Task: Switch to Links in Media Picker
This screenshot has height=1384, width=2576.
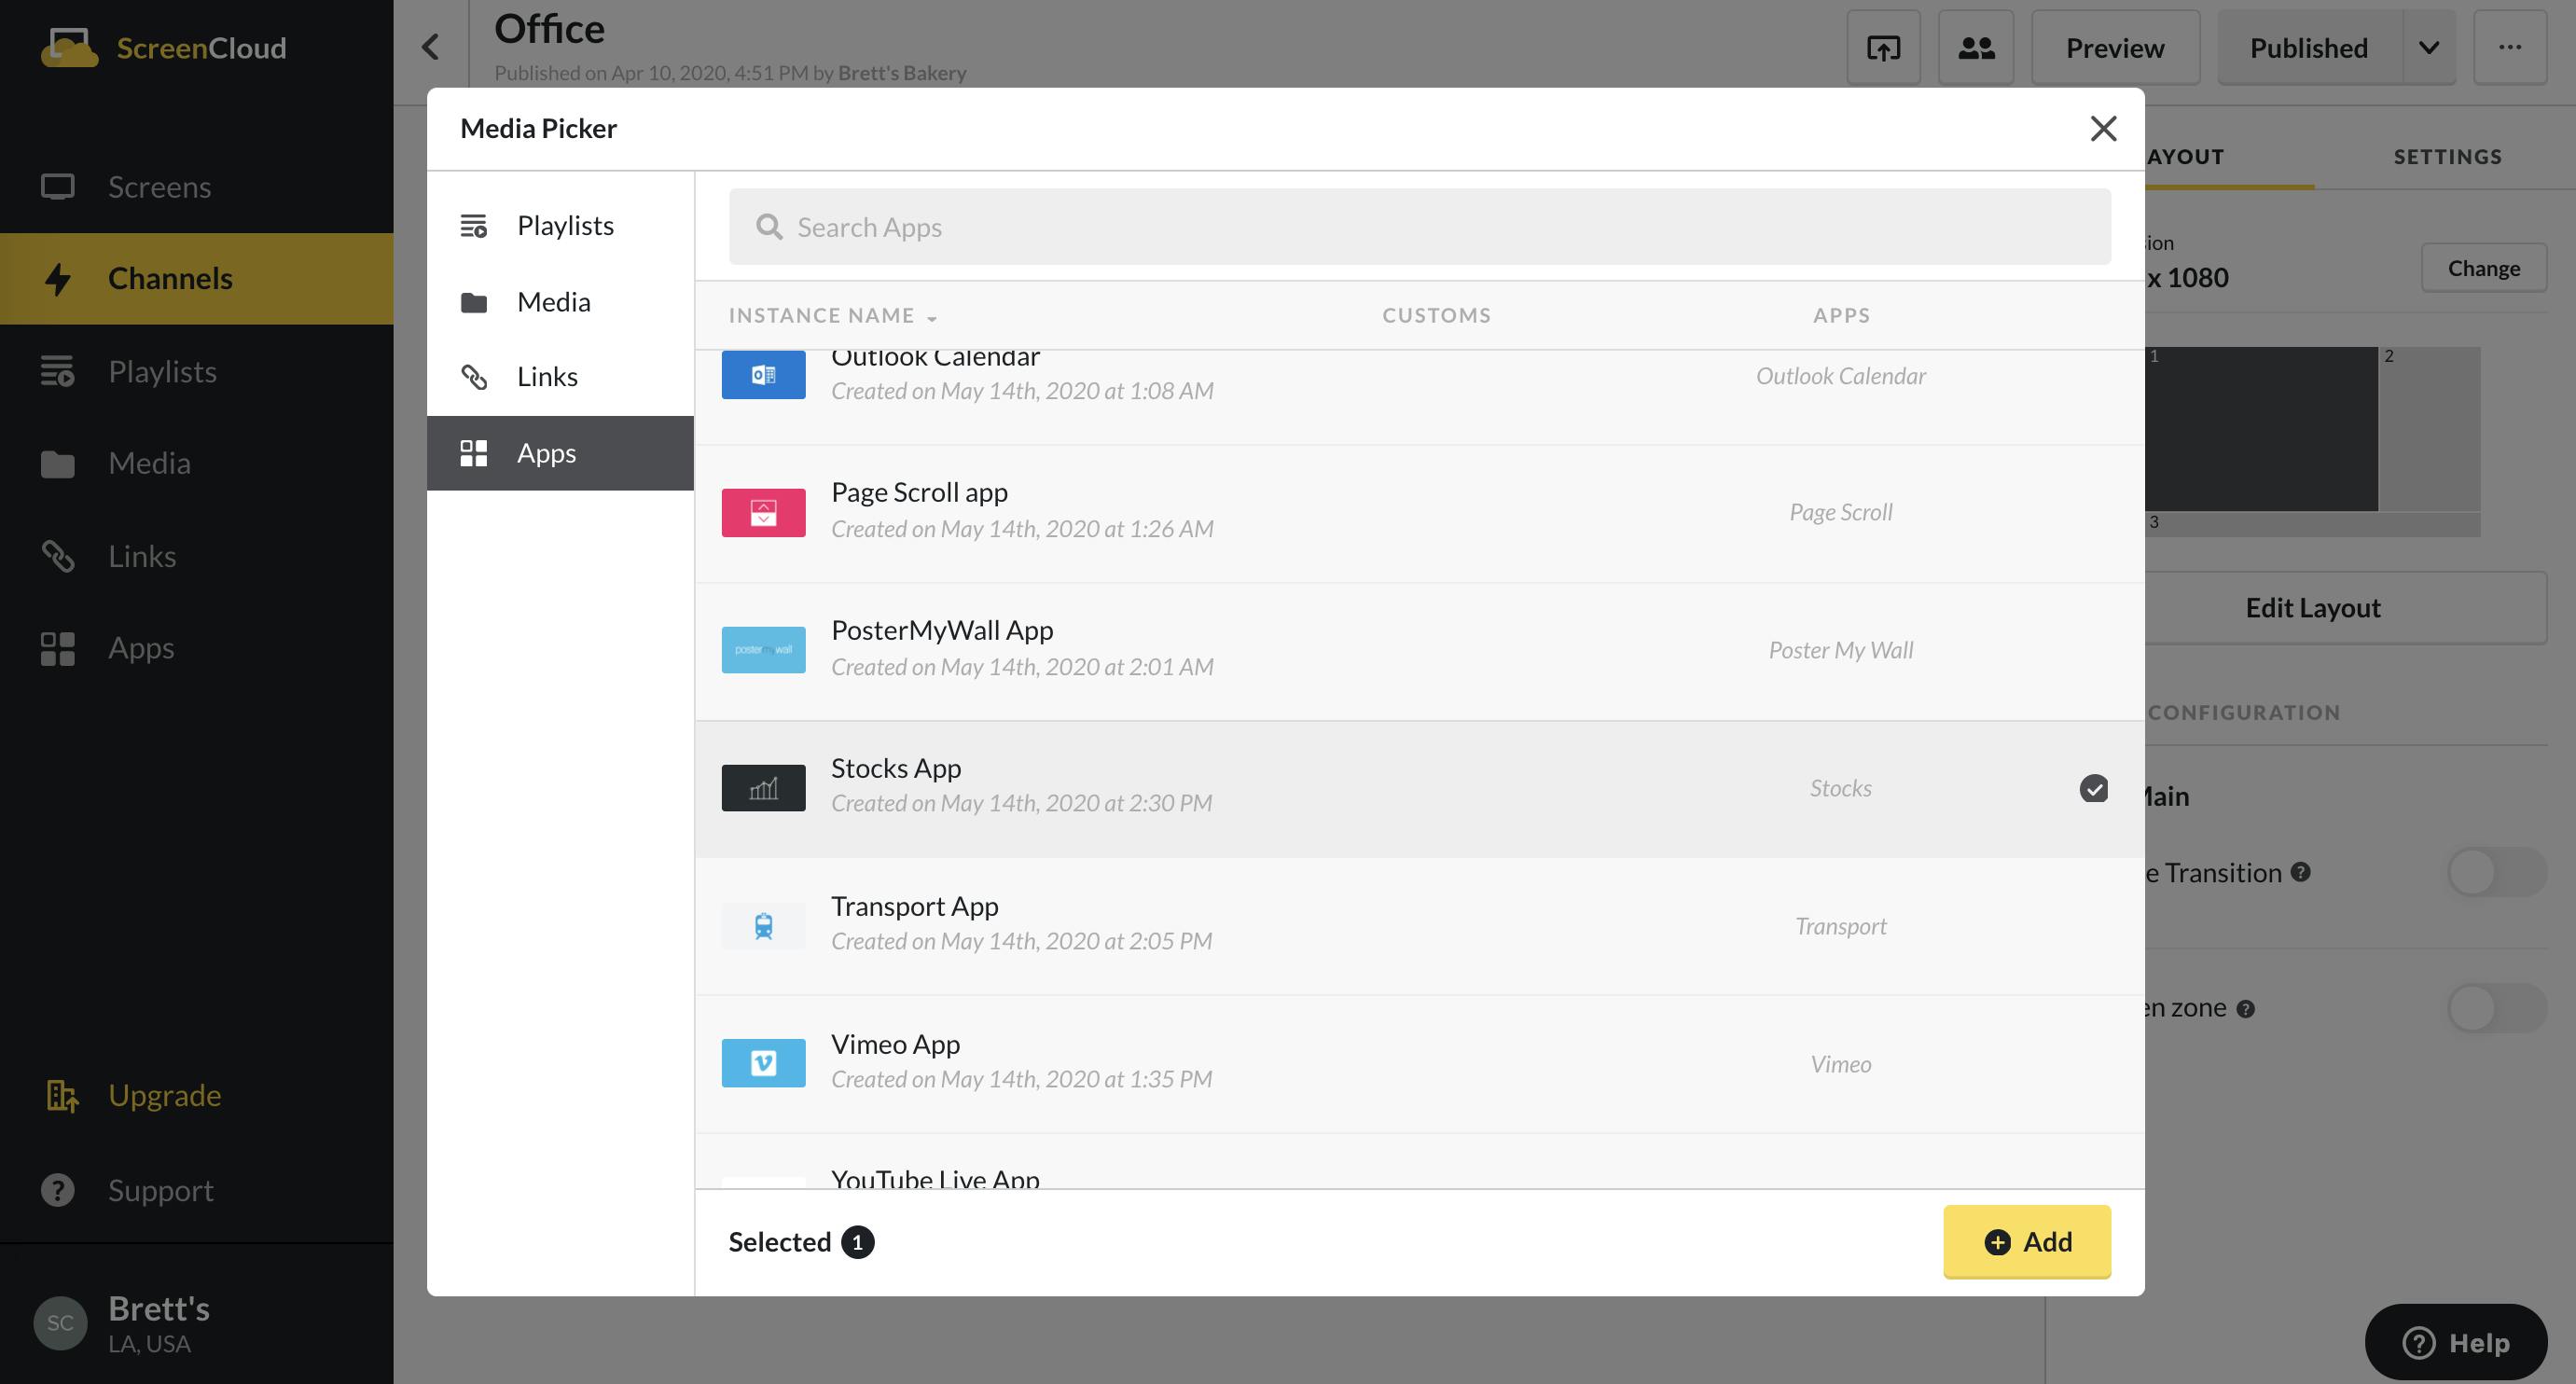Action: [x=560, y=377]
